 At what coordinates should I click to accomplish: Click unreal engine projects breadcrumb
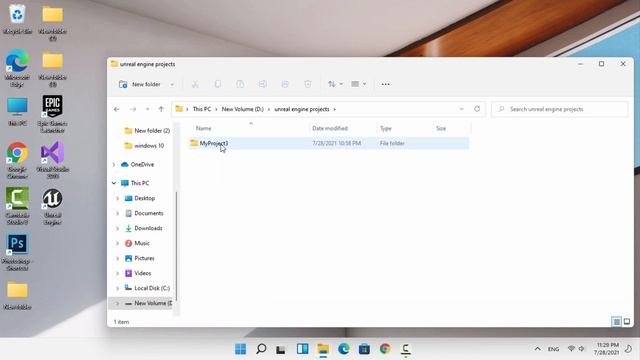302,109
